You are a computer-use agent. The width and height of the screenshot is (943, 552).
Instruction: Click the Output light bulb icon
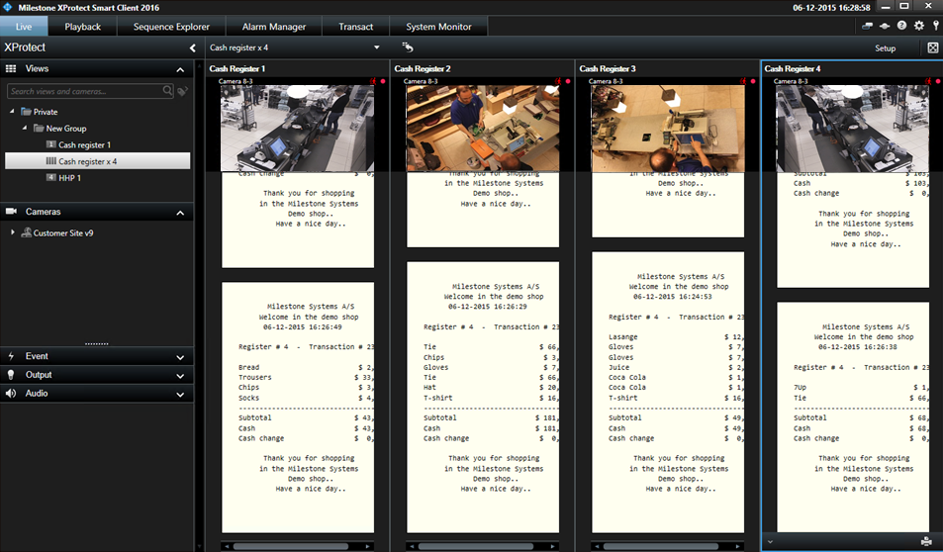11,375
